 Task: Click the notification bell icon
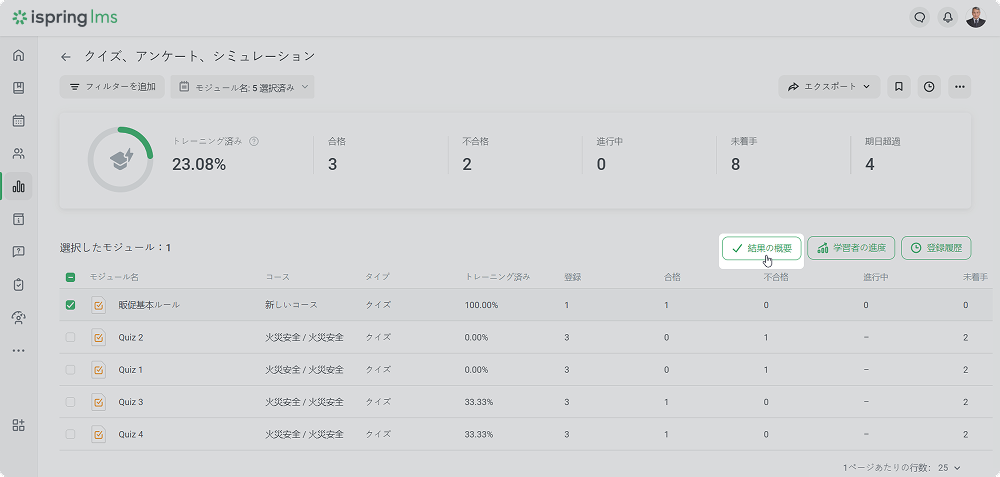tap(947, 17)
